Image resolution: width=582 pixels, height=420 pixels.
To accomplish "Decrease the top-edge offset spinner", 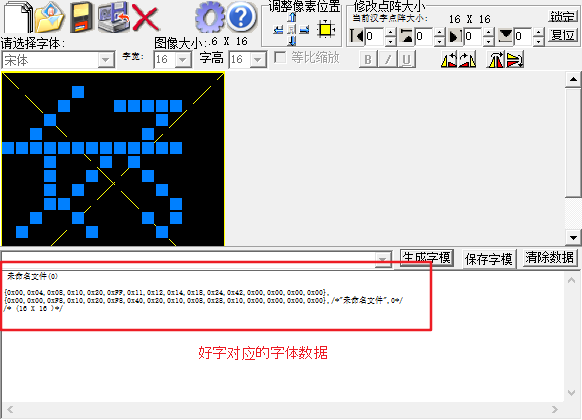I will pyautogui.click(x=439, y=41).
